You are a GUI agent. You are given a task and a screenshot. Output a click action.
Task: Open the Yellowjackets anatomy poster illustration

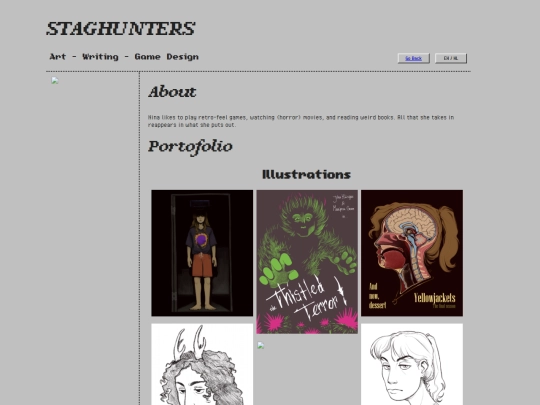pyautogui.click(x=412, y=253)
